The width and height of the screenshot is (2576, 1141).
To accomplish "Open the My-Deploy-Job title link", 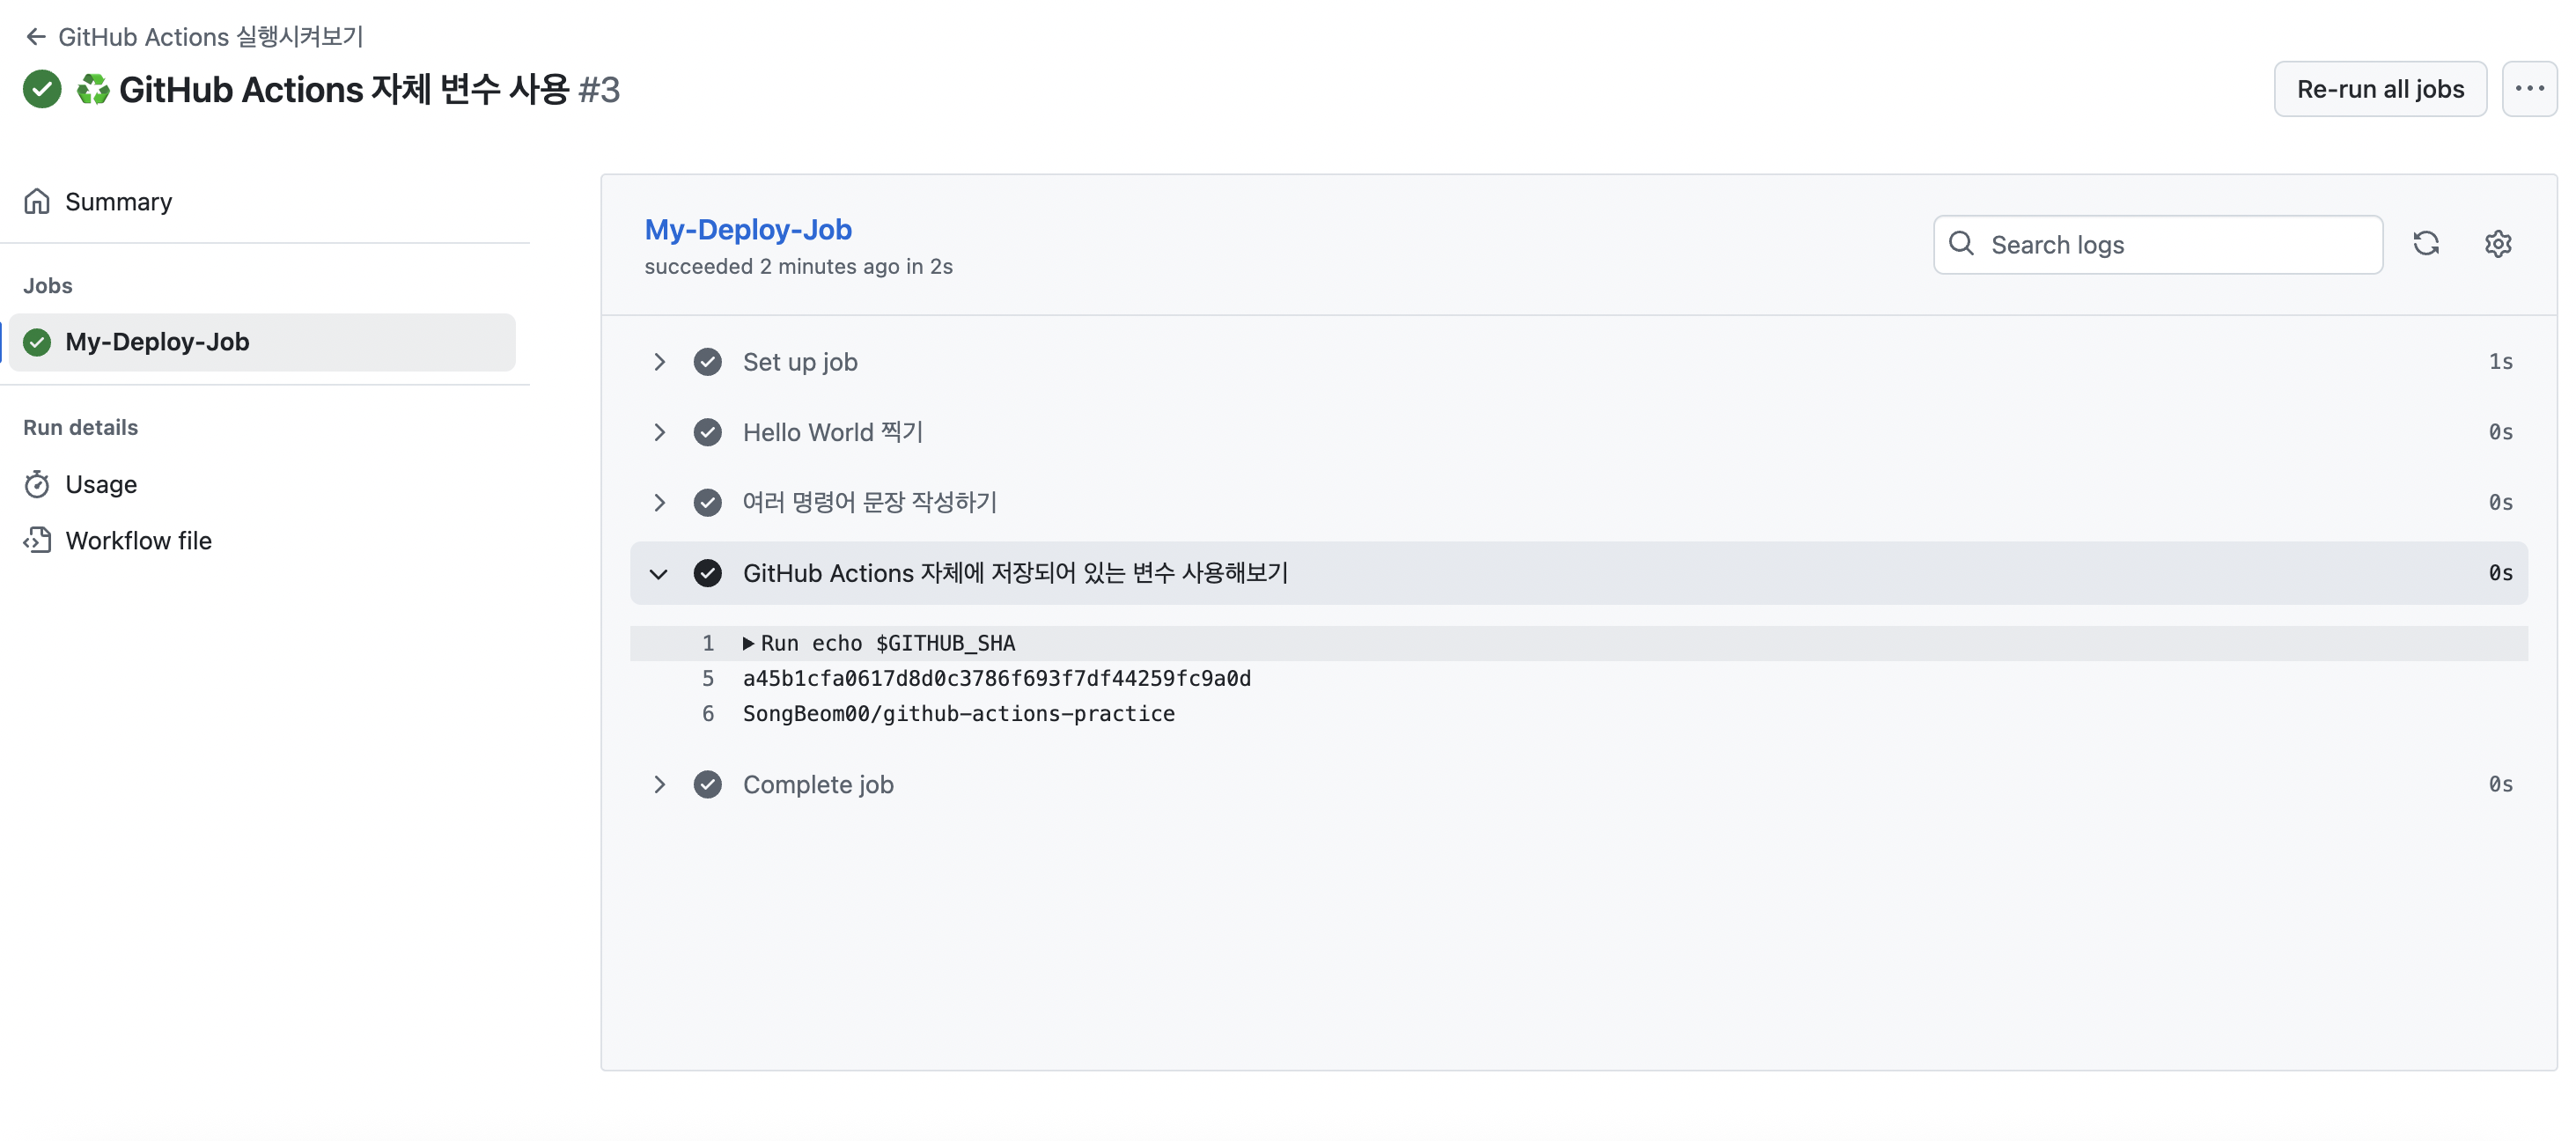I will 748,230.
